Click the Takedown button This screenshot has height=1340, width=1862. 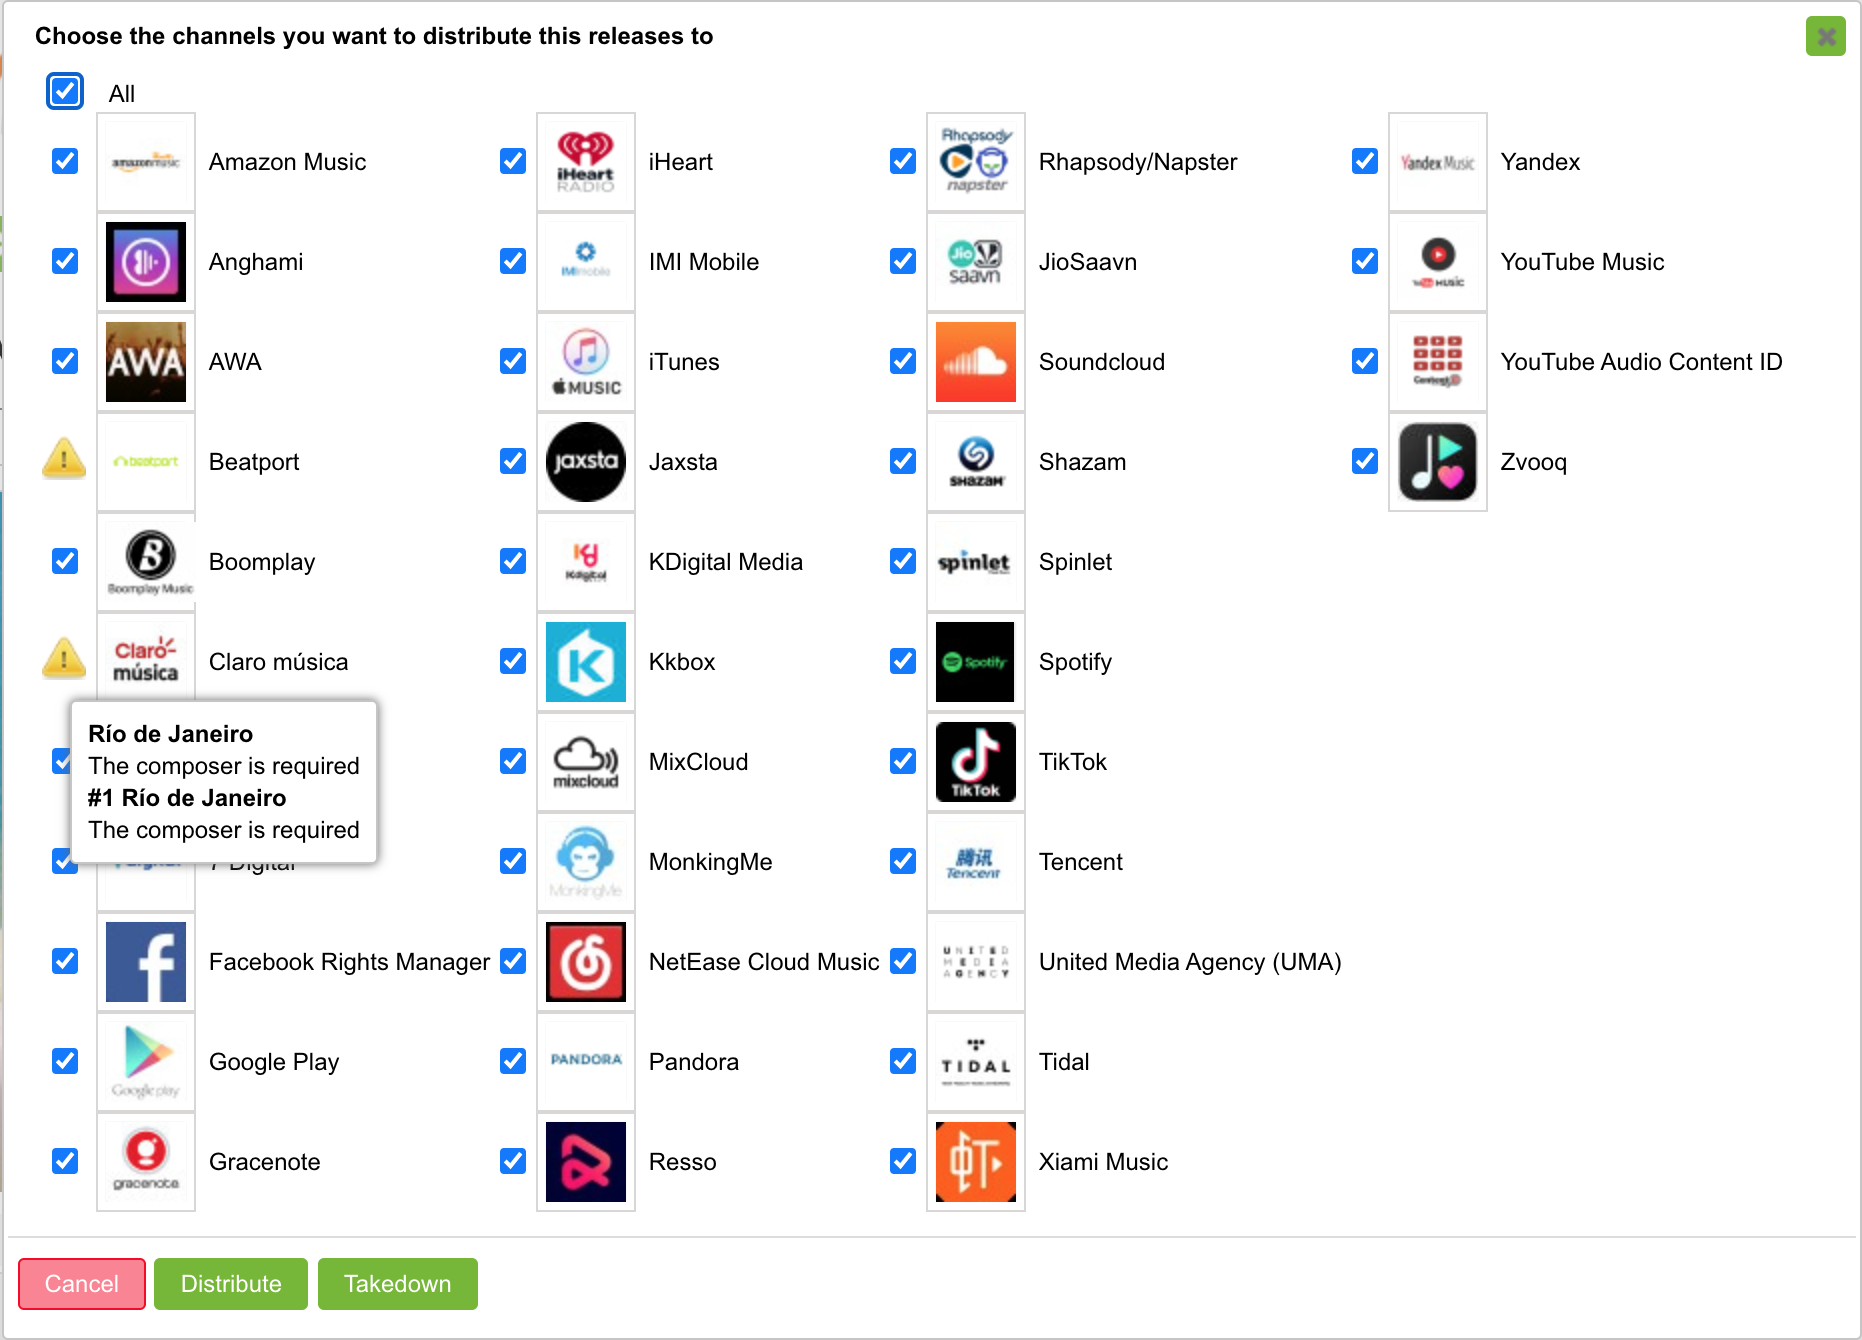(398, 1284)
